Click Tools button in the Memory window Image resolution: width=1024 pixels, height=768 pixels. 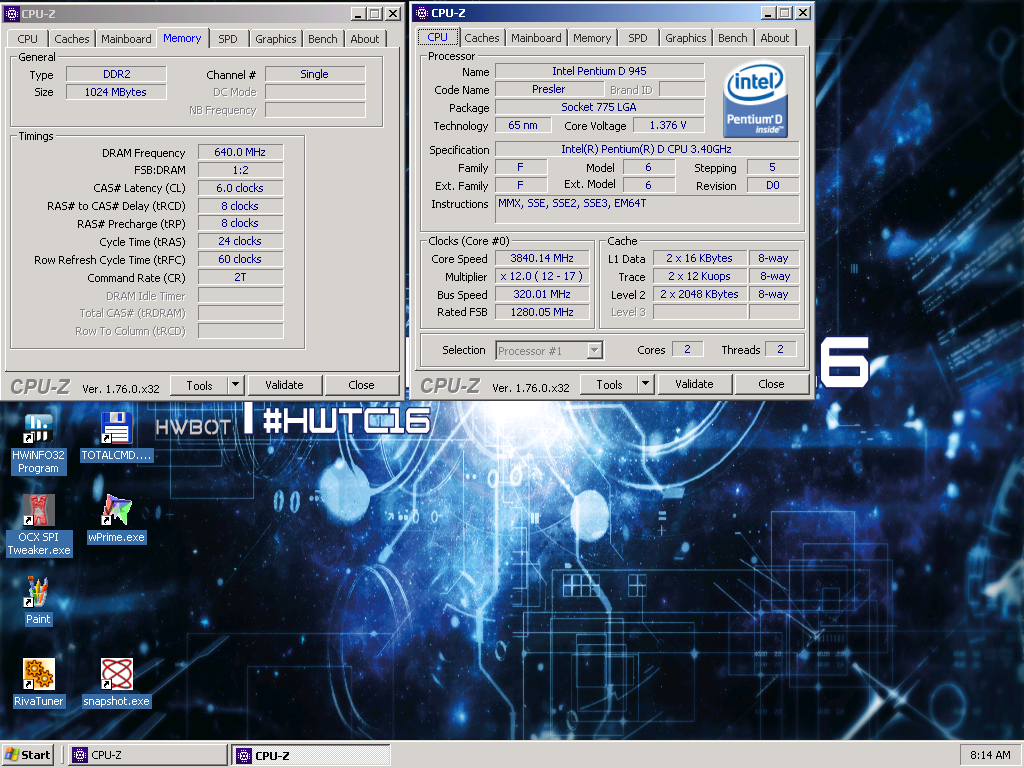(199, 385)
